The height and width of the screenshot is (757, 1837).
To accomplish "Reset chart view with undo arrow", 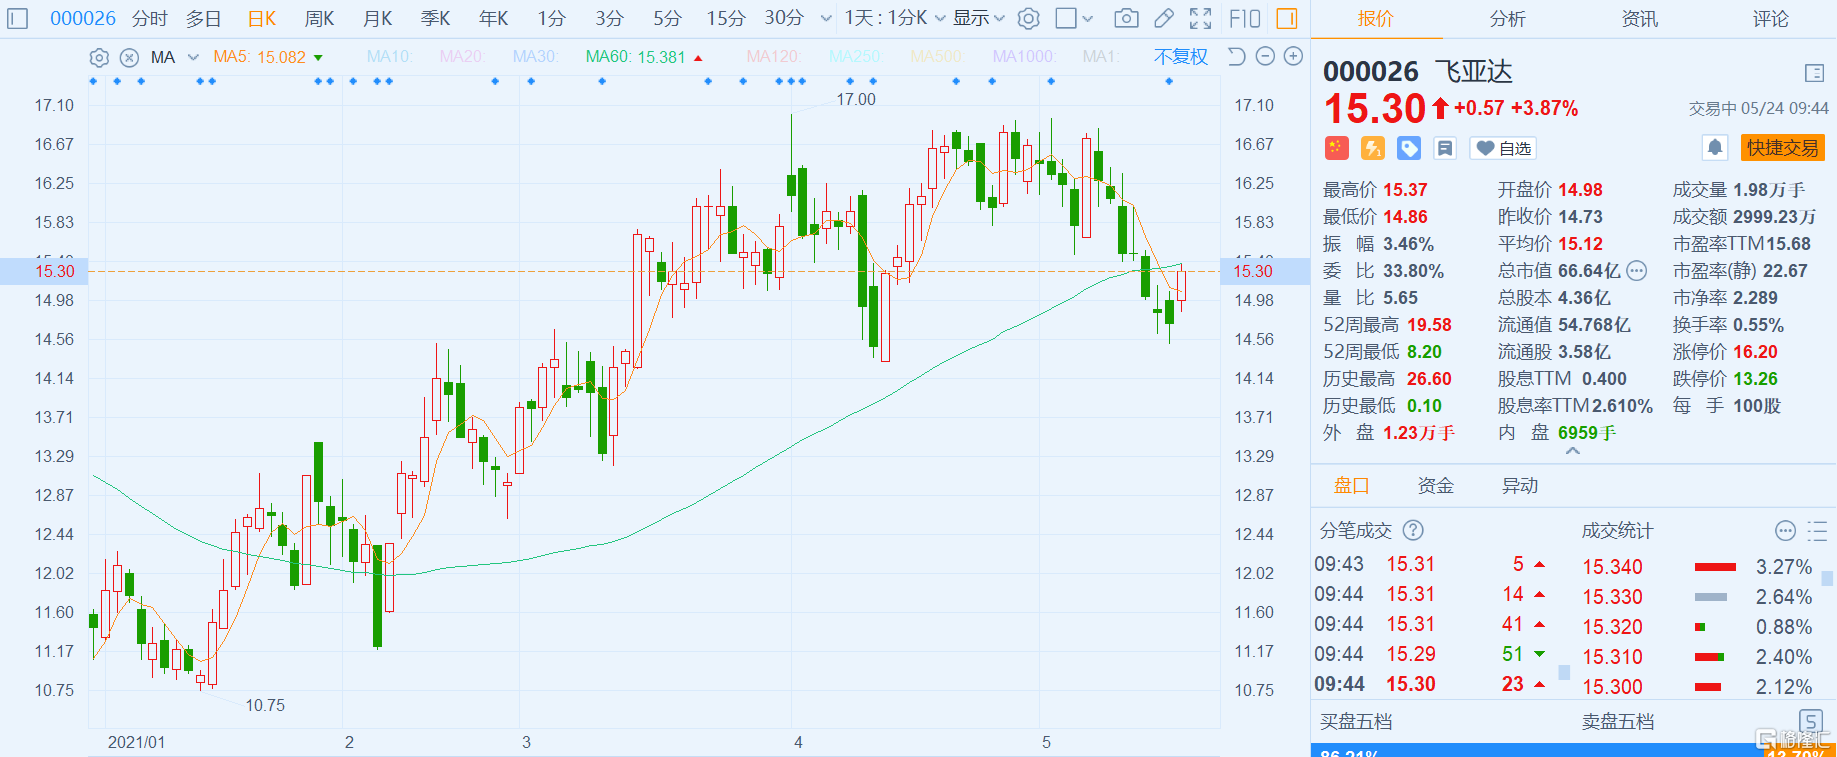I will [x=1237, y=56].
